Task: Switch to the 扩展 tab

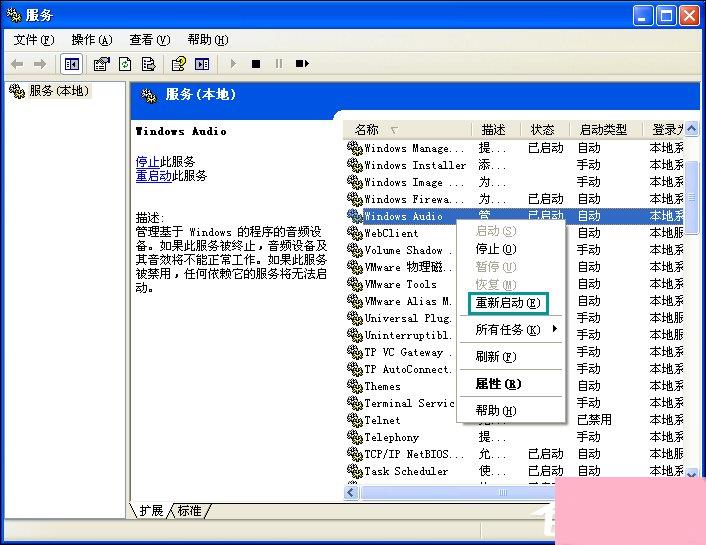Action: click(151, 511)
